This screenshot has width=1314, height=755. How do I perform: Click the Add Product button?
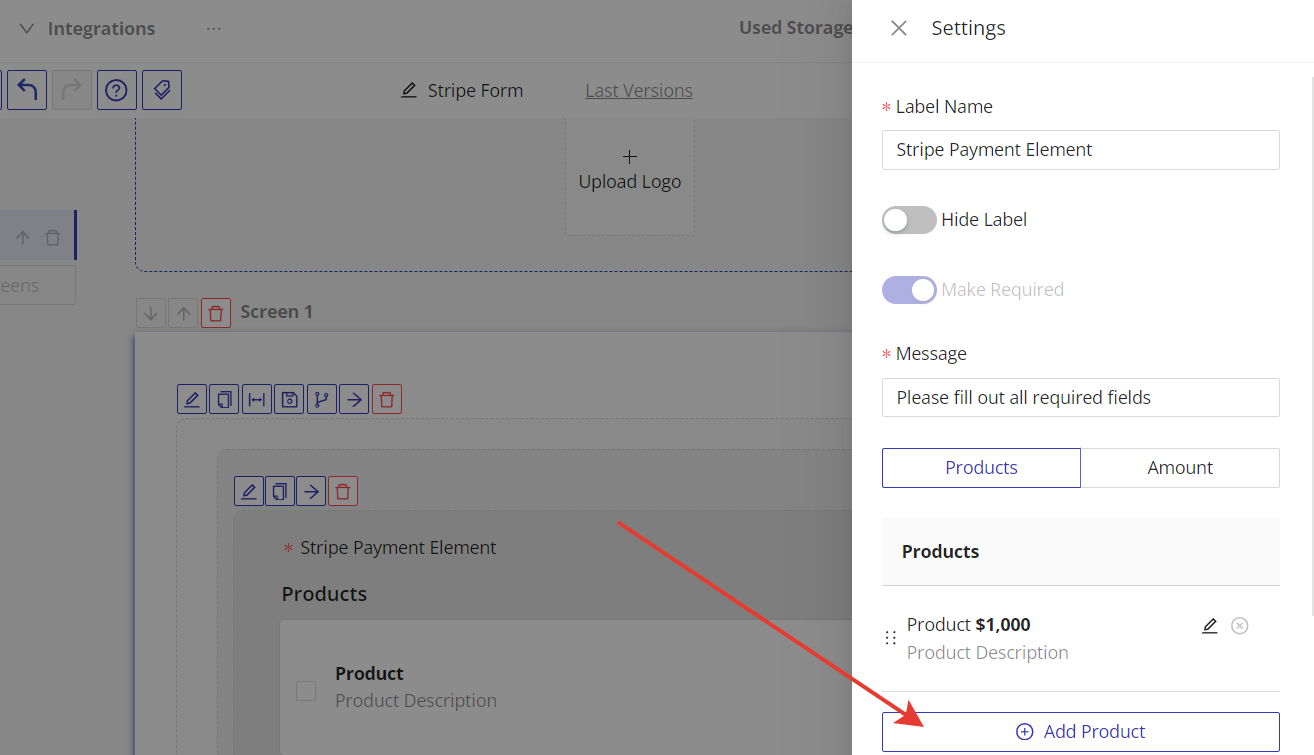(x=1080, y=732)
